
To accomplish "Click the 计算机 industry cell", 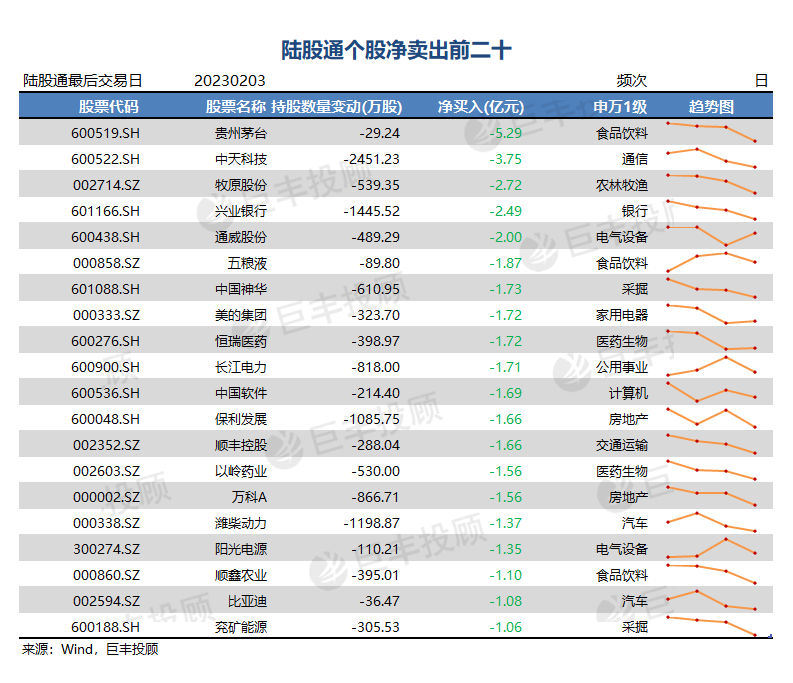I will [x=628, y=393].
